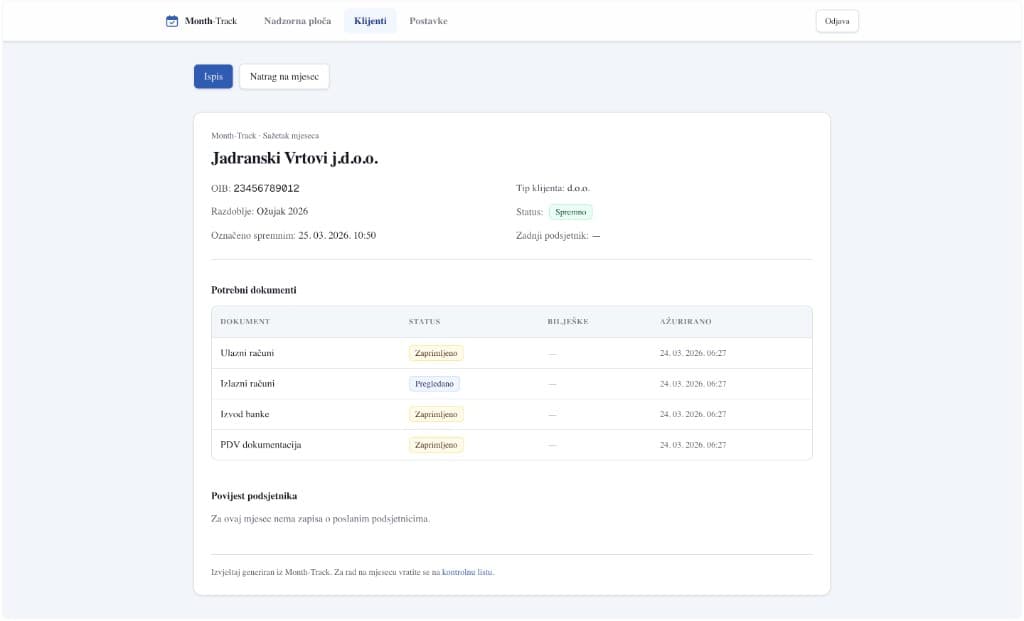Click the Natrag na mjesec button

click(284, 75)
